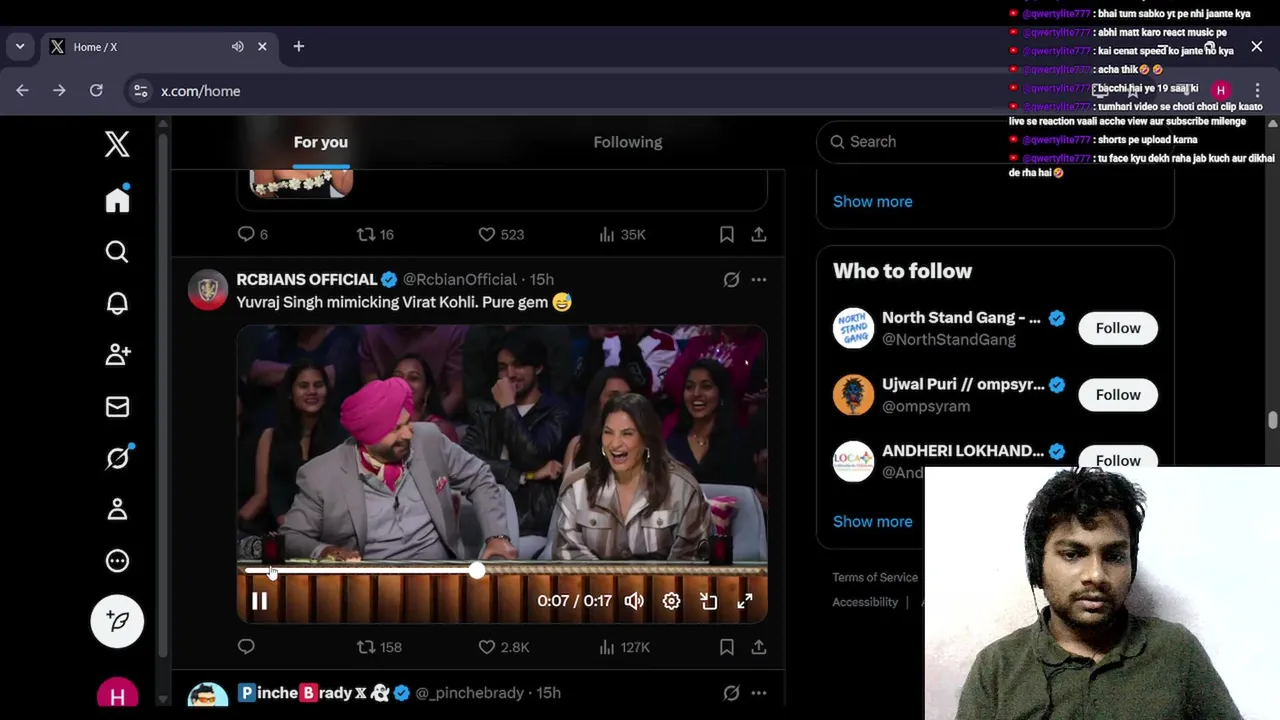Switch to the For you tab
The width and height of the screenshot is (1280, 720).
pos(321,142)
